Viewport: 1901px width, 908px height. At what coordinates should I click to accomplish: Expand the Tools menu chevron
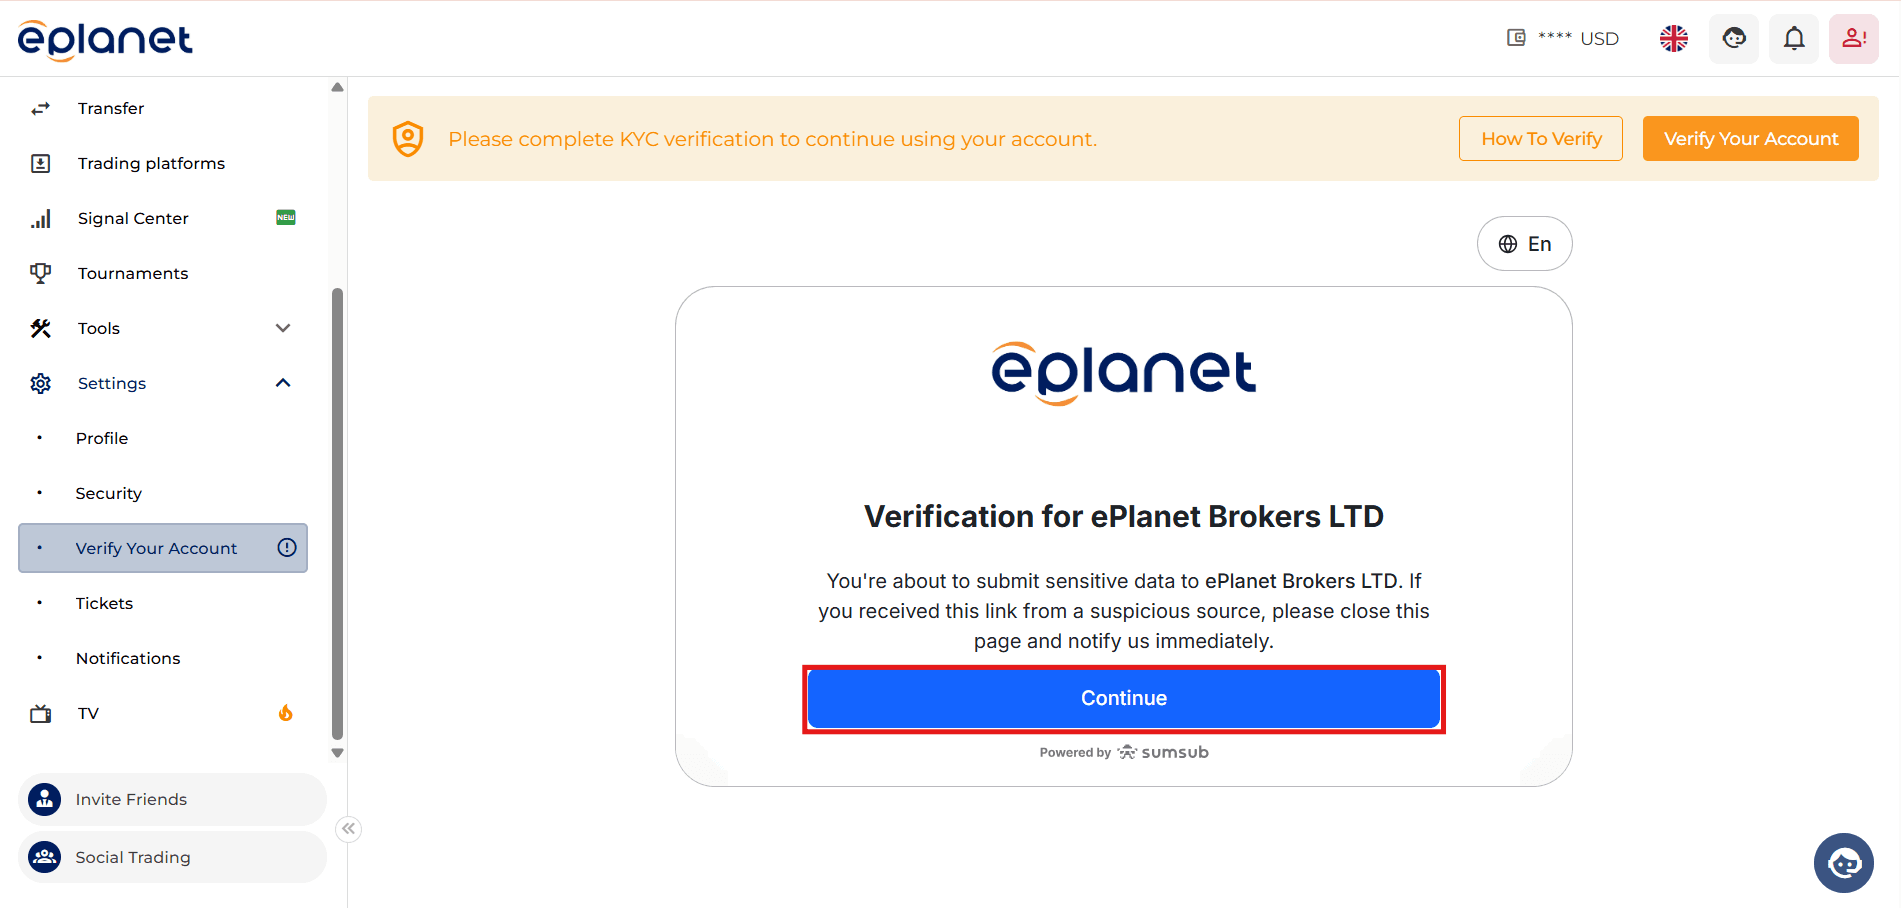(x=283, y=328)
